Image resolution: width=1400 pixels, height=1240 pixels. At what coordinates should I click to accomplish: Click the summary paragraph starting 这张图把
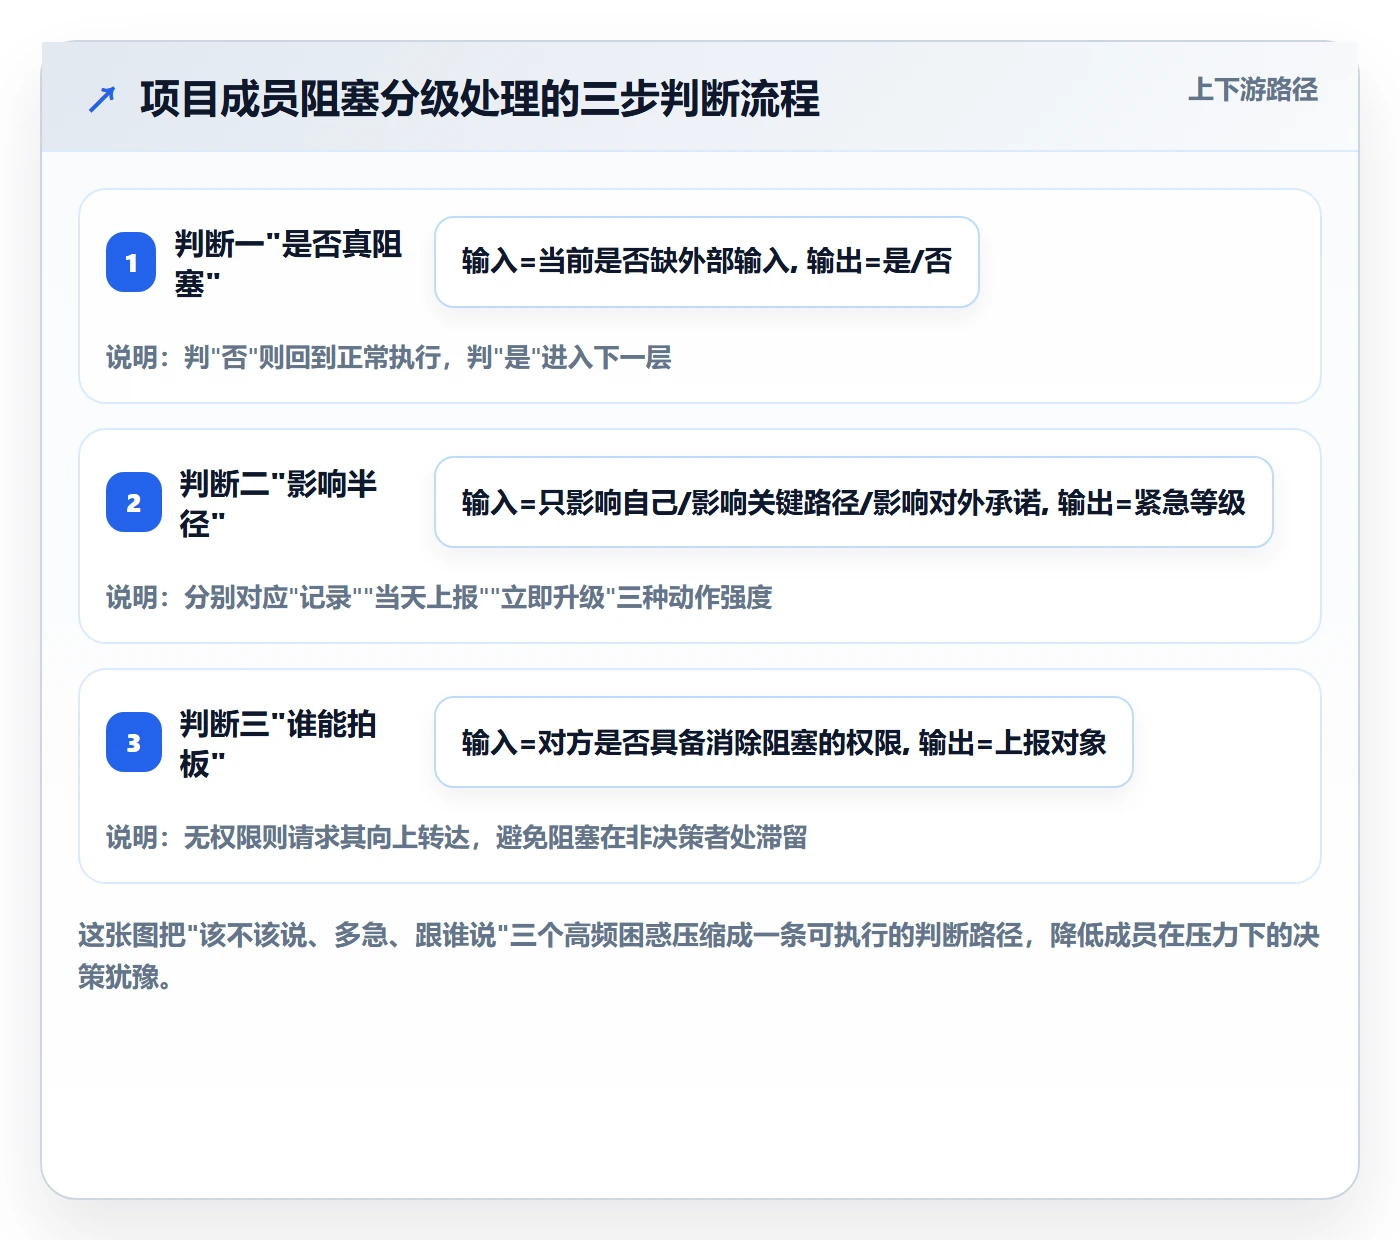point(699,956)
